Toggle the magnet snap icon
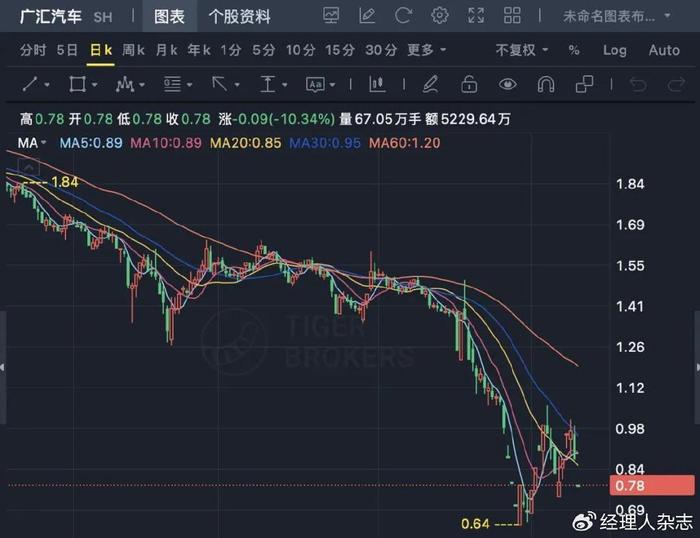This screenshot has width=700, height=538. click(x=546, y=84)
